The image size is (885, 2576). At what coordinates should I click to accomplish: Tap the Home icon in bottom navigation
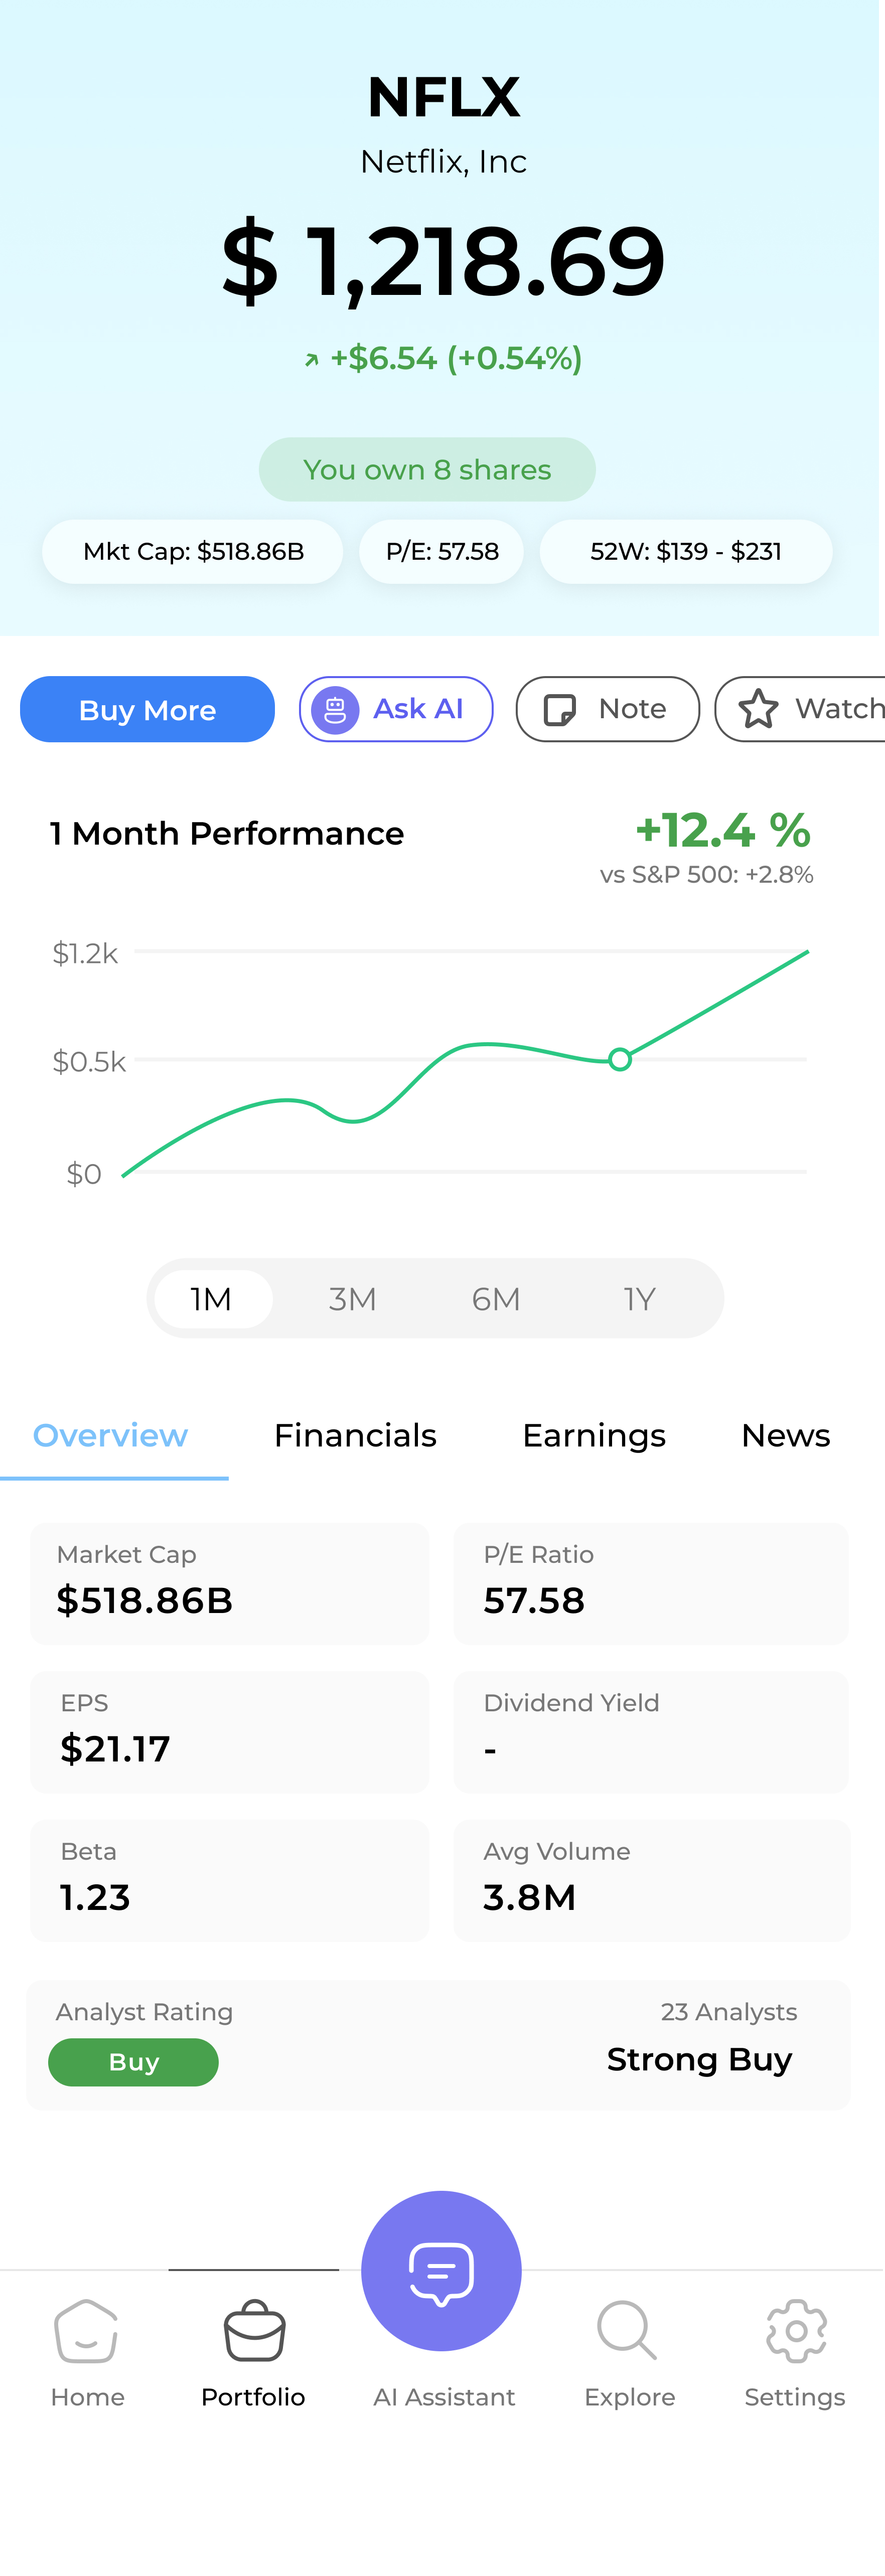87,2331
